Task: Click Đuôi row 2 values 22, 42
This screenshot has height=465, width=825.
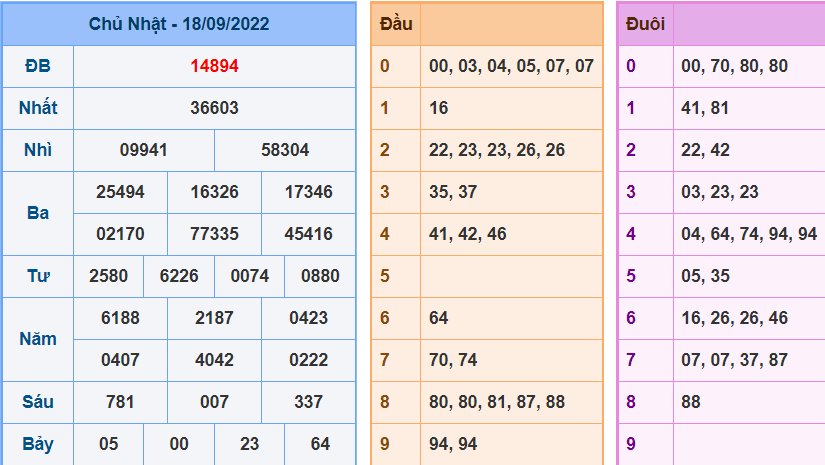Action: coord(705,150)
